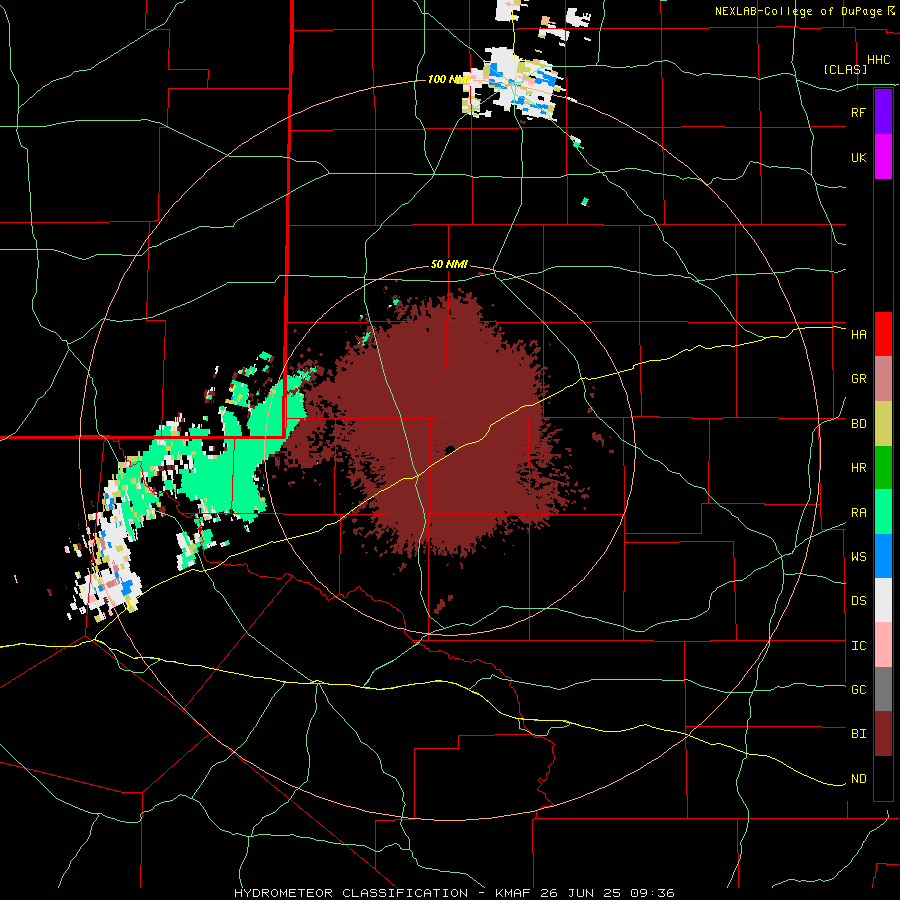900x900 pixels.
Task: Click the black radar site dot
Action: [x=450, y=449]
